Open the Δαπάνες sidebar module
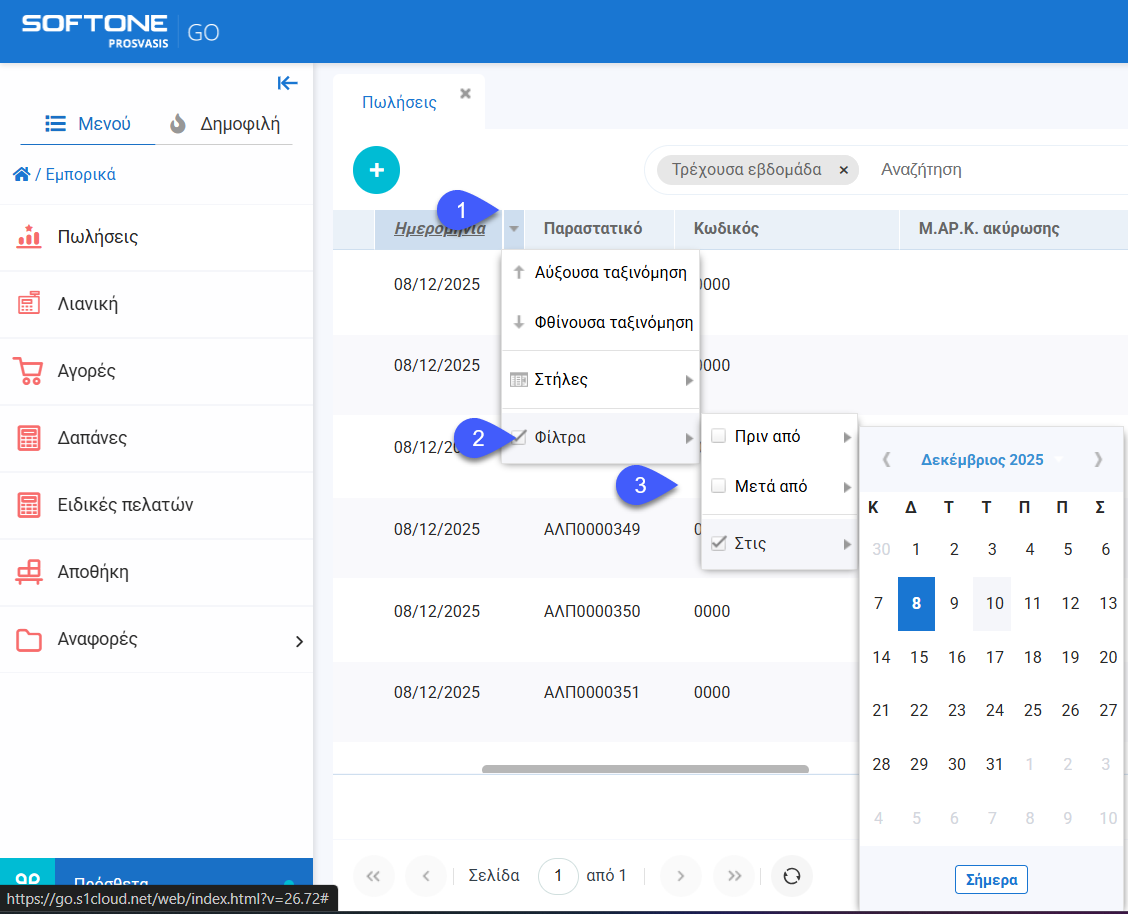1128x914 pixels. [92, 438]
